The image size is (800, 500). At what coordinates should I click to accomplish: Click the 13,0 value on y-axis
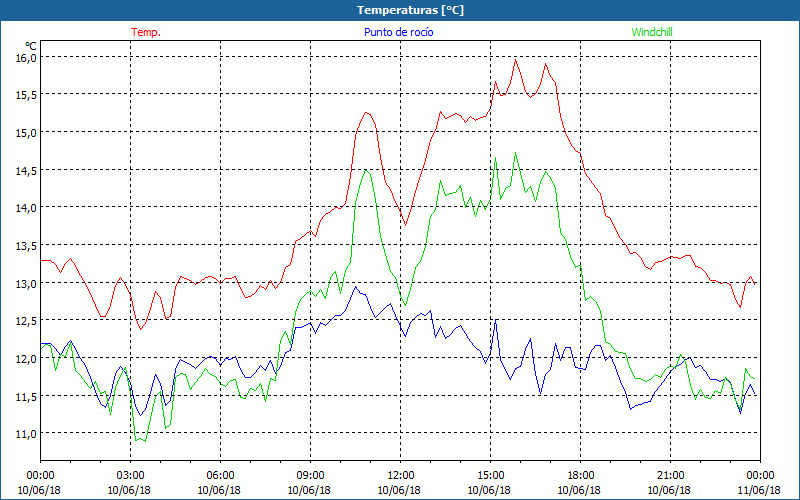(x=26, y=283)
